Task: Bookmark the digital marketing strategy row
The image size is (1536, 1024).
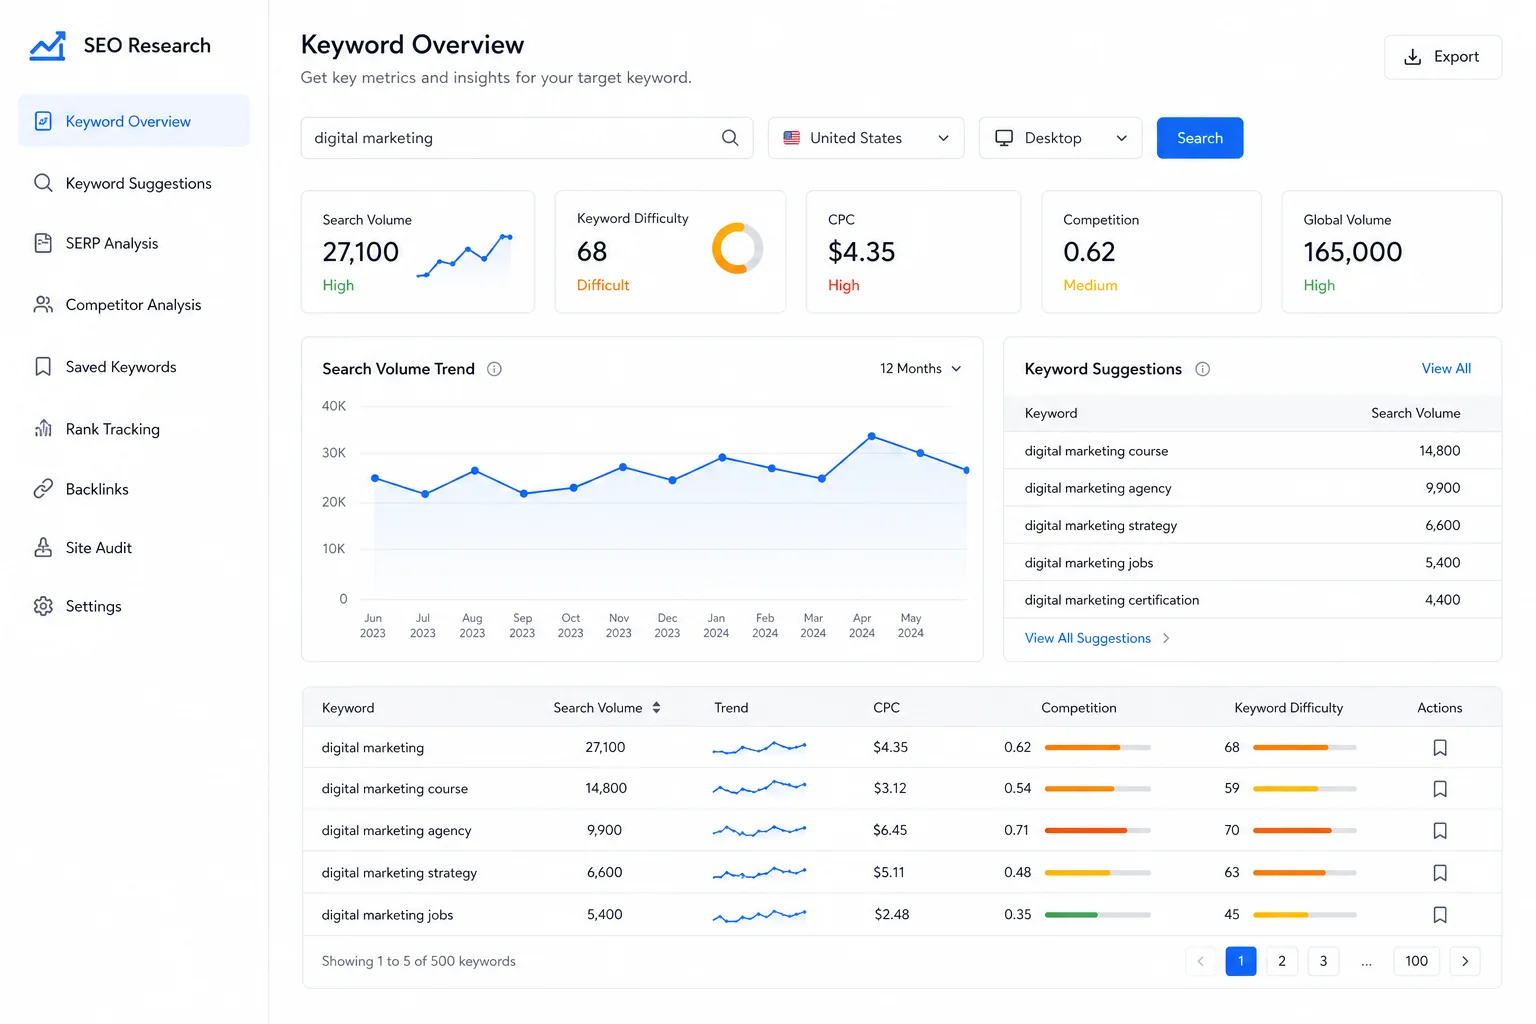Action: tap(1440, 873)
